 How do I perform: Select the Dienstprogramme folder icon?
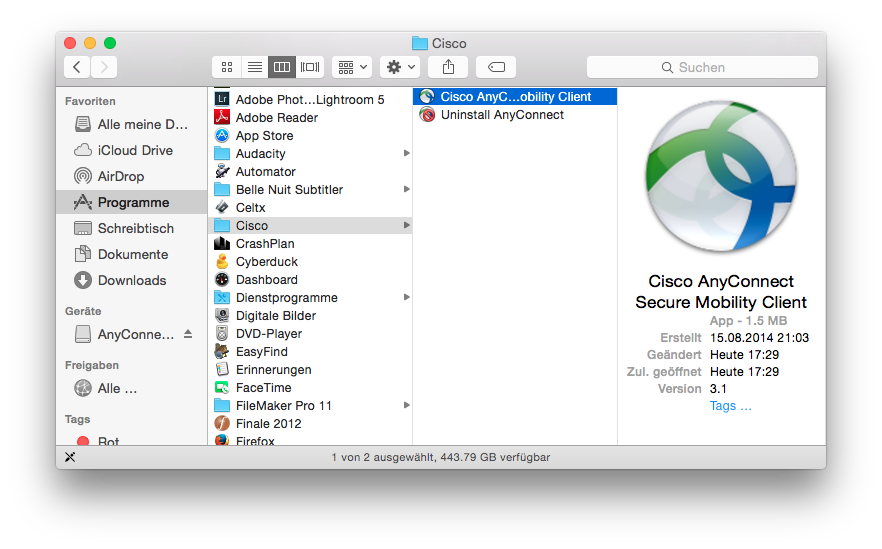click(222, 297)
